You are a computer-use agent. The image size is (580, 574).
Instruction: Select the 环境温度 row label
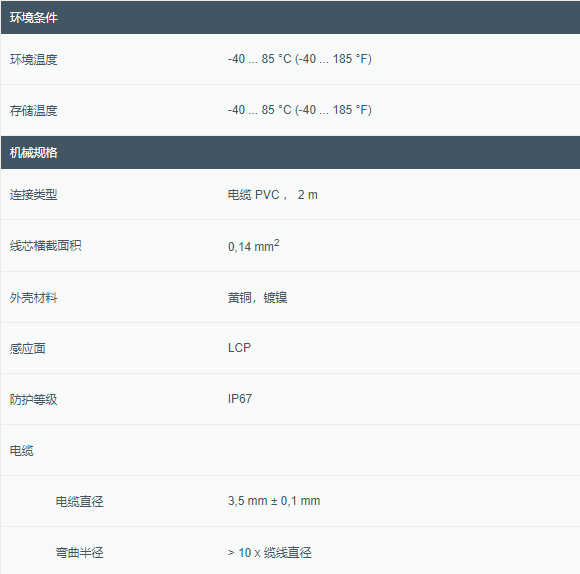pos(34,59)
